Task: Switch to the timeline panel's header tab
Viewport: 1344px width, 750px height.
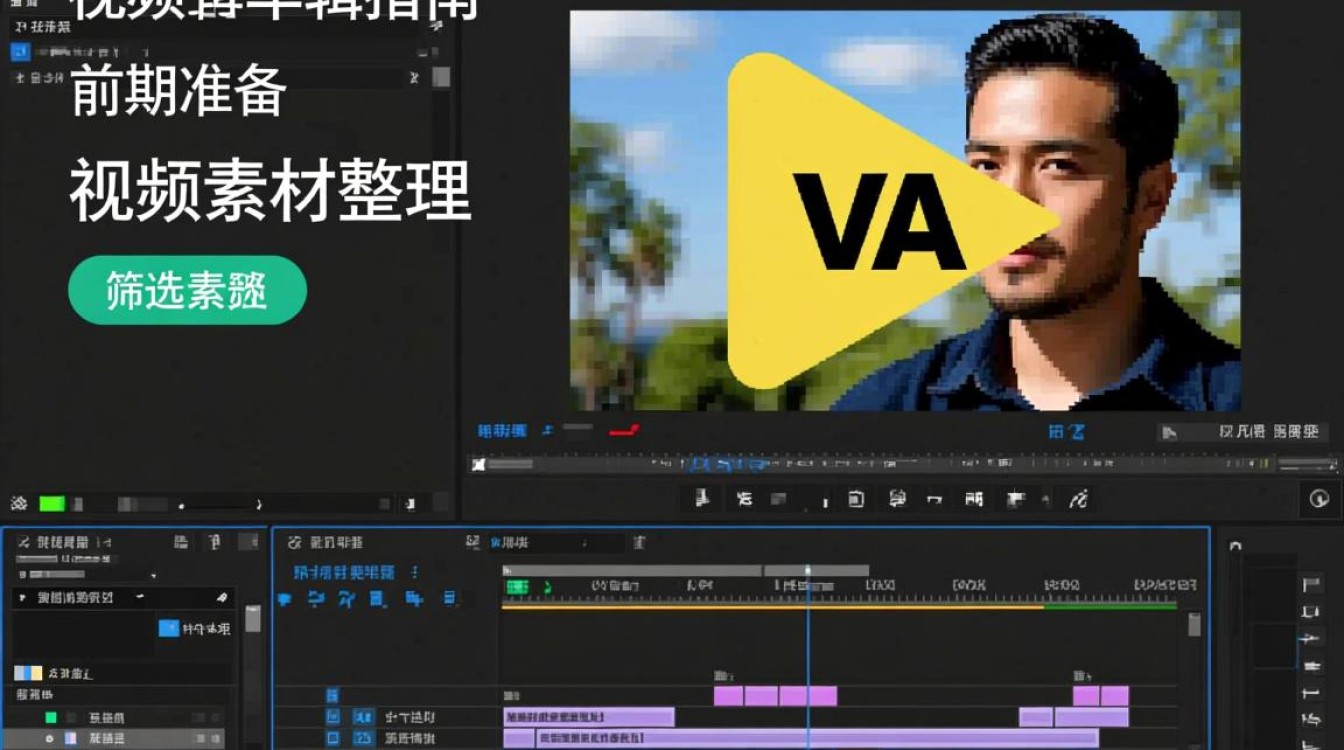Action: (x=336, y=542)
